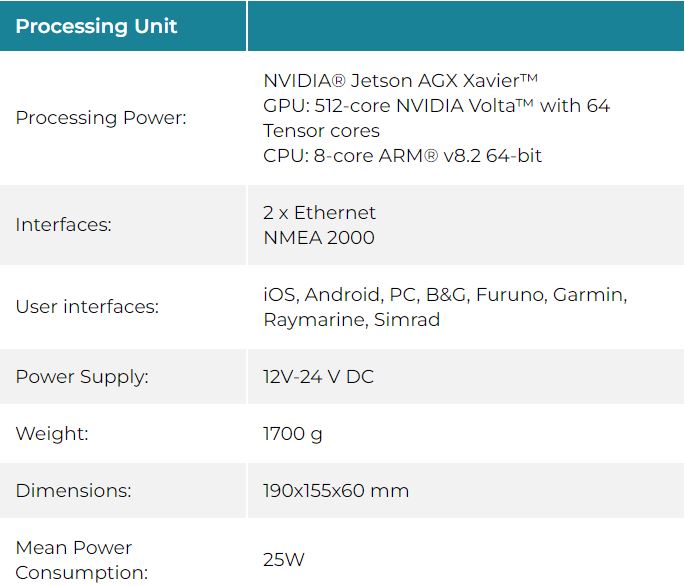Viewport: 685px width, 586px height.
Task: Select the Interfaces row label
Action: point(63,225)
